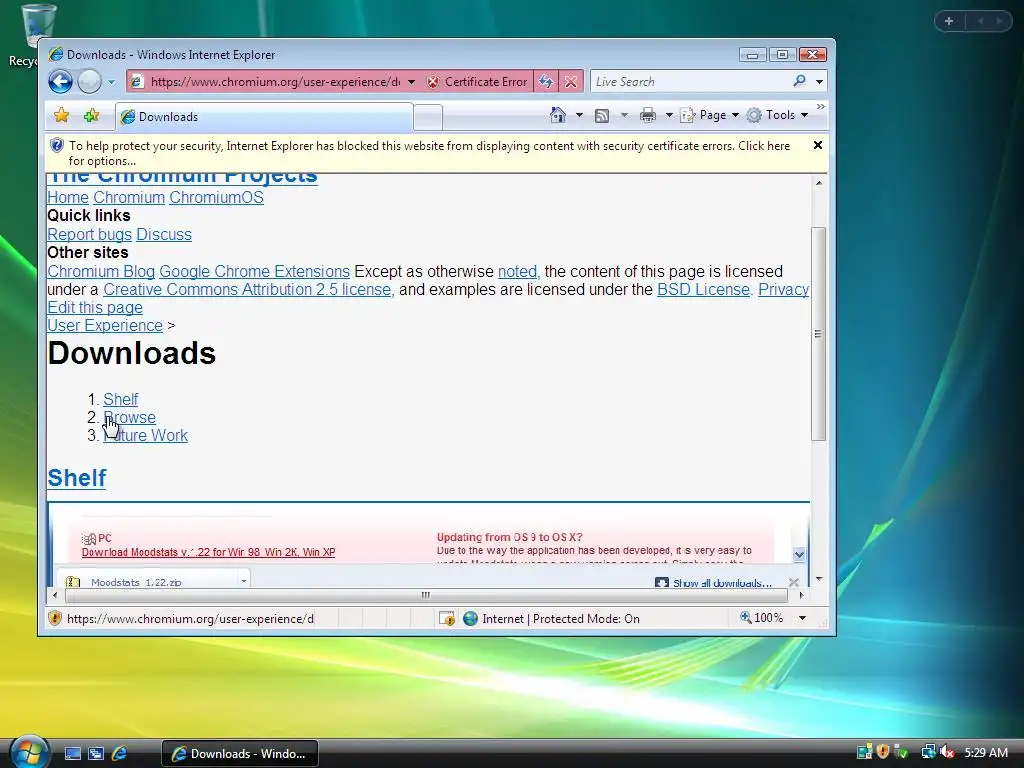Follow the Report bugs link
Image resolution: width=1024 pixels, height=768 pixels.
pos(89,234)
